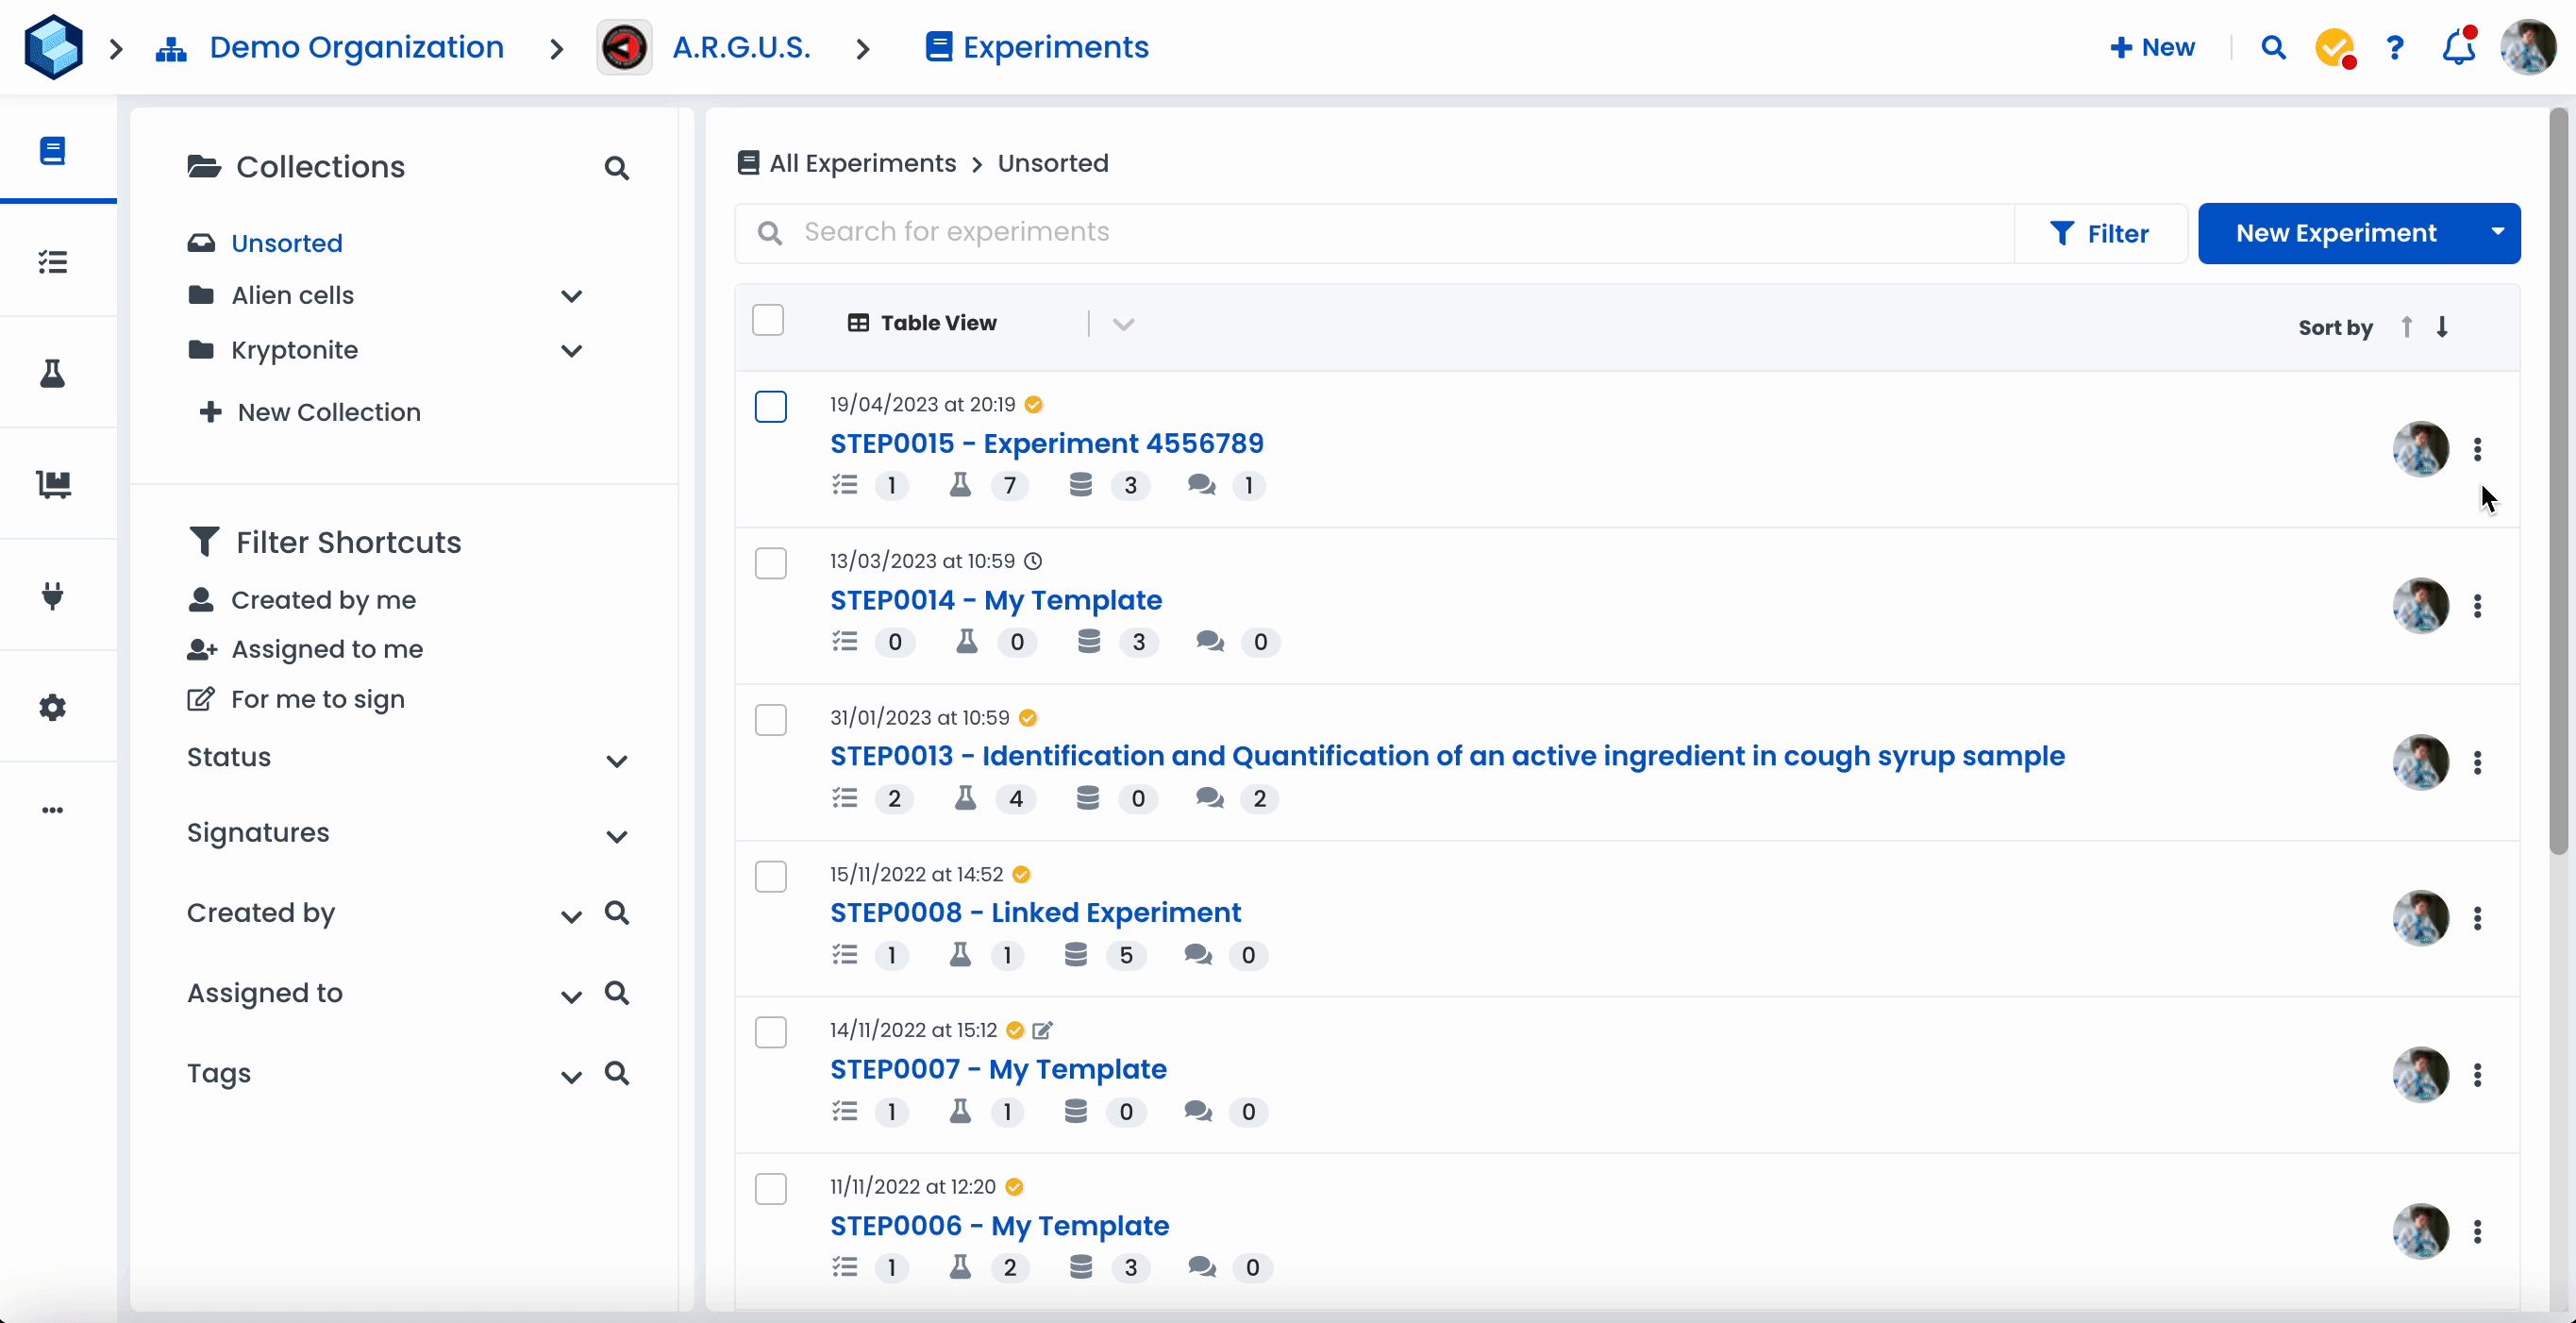
Task: Open the STEP0008 - Linked Experiment link
Action: tap(1035, 912)
